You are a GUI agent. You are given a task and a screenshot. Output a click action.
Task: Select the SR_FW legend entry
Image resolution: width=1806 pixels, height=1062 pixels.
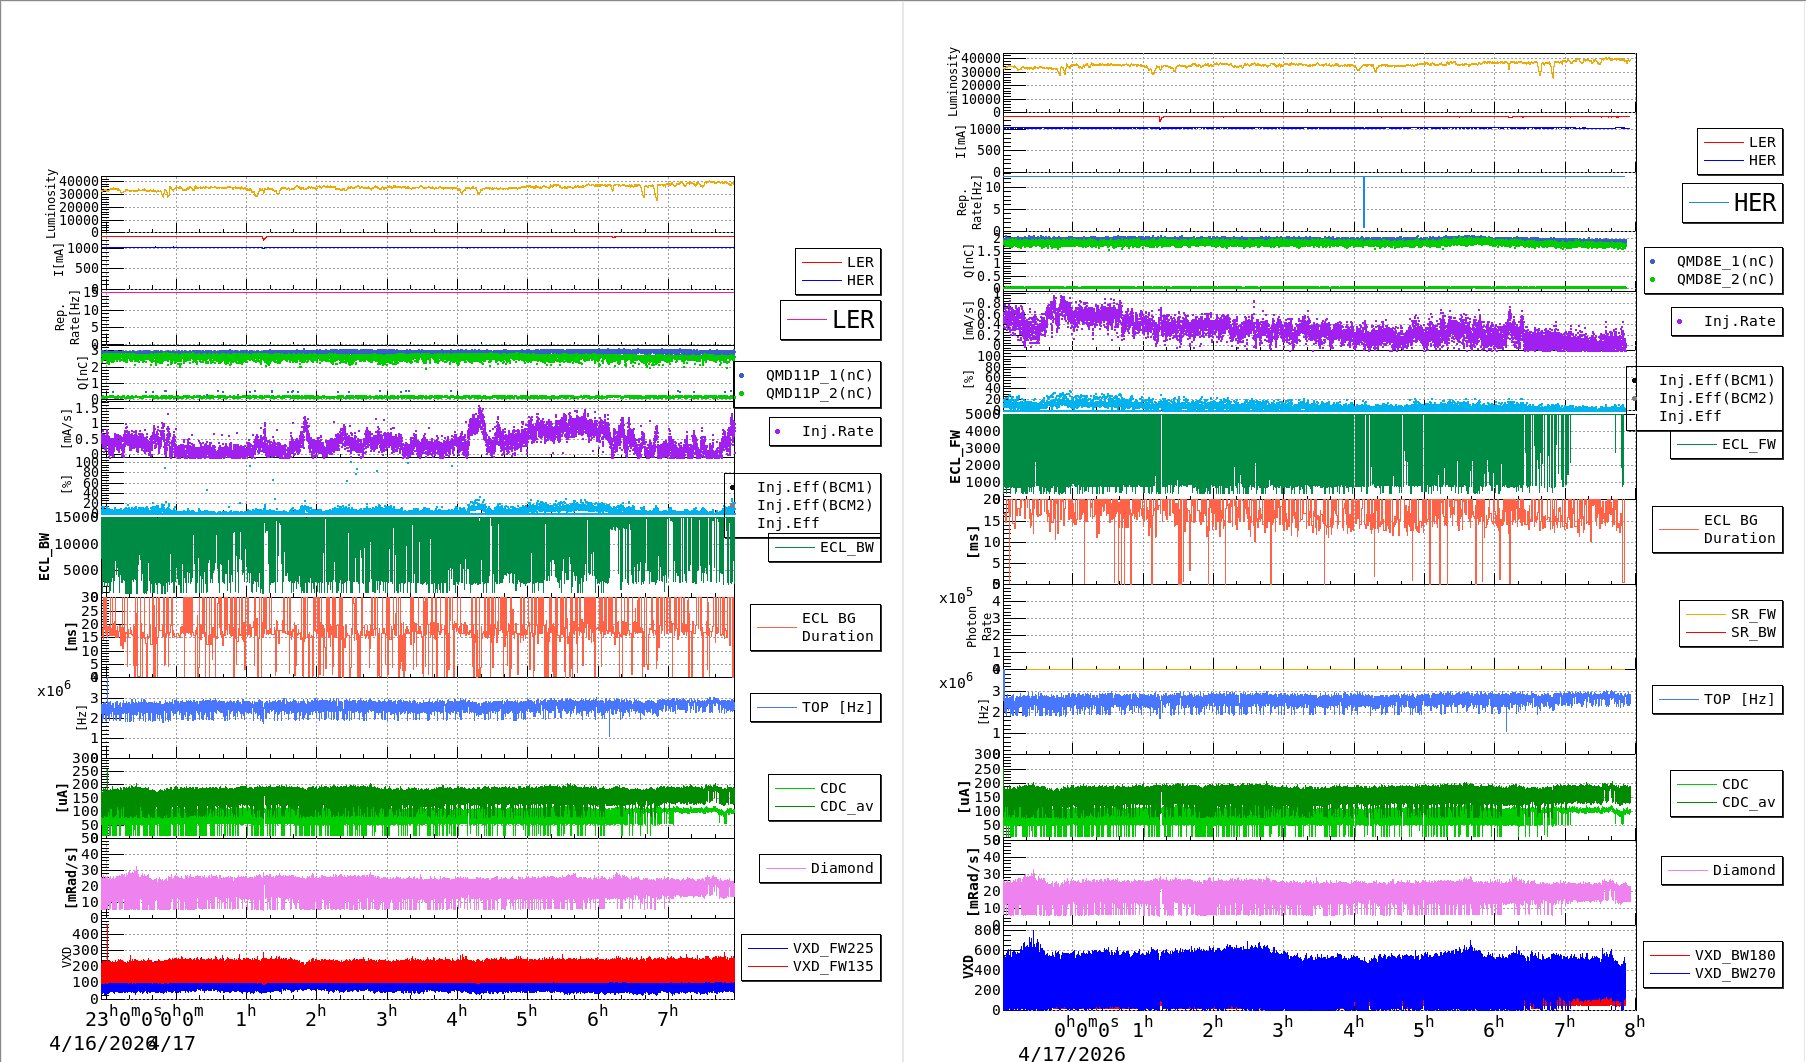pos(1752,614)
